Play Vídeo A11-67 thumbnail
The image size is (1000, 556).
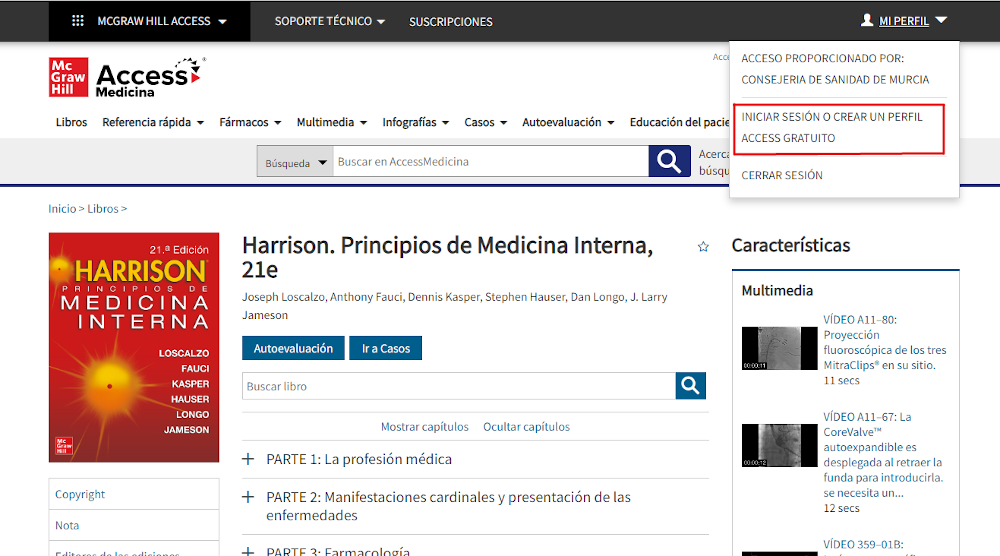(x=779, y=445)
